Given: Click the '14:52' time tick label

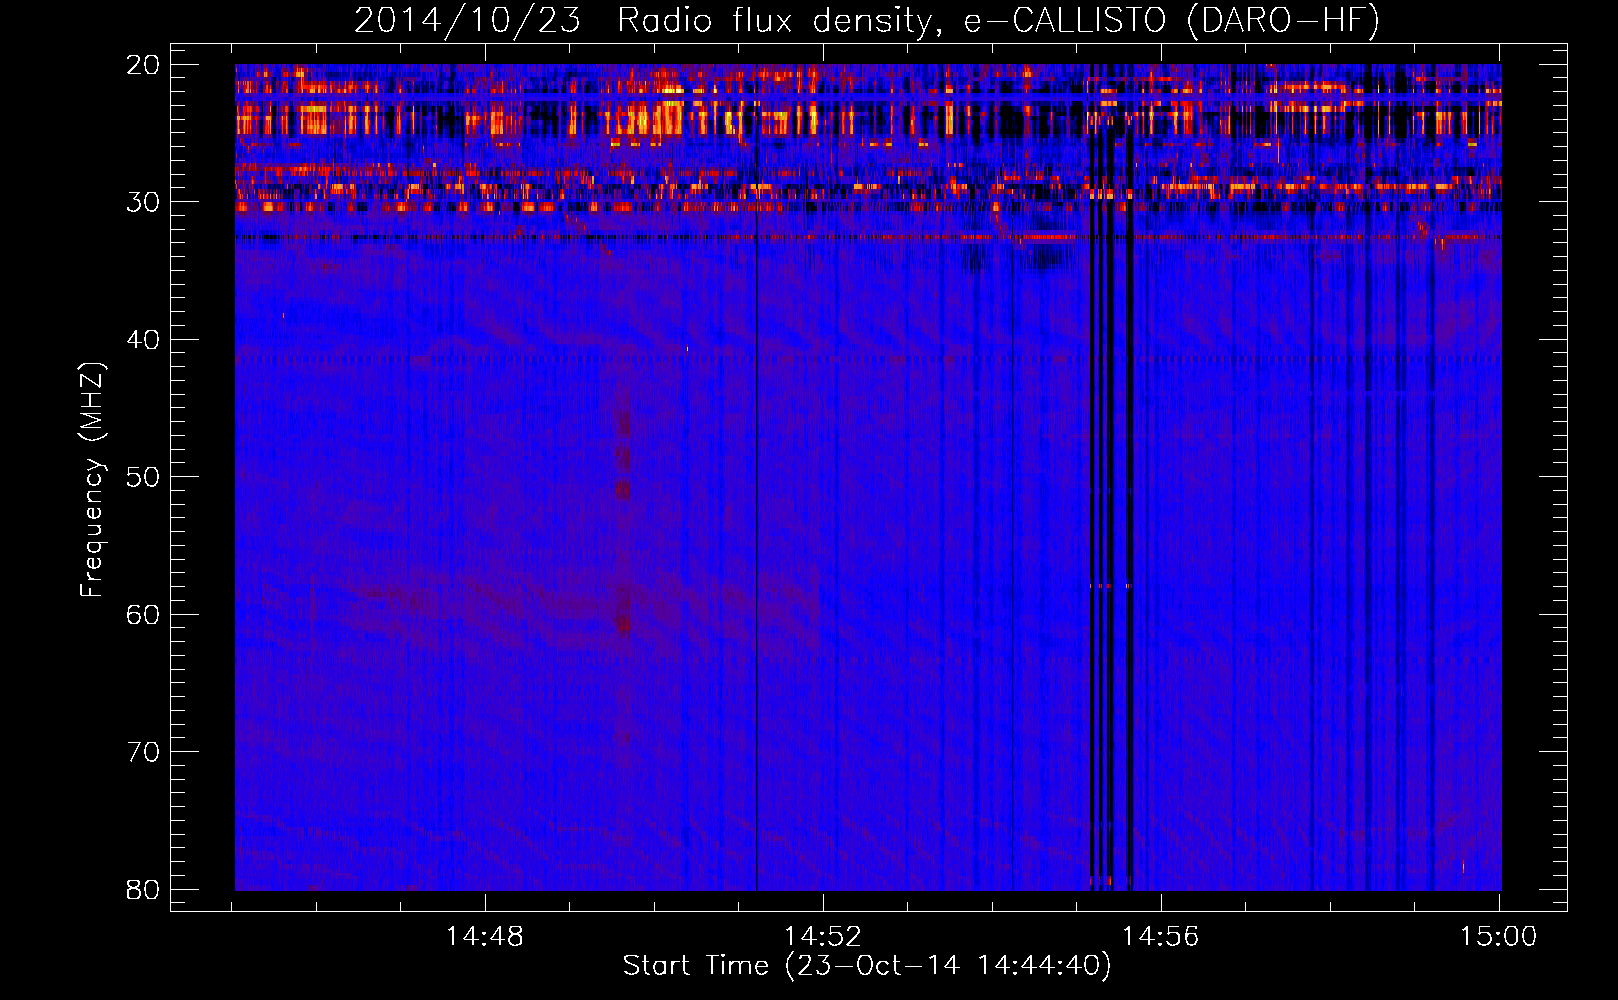Looking at the screenshot, I should coord(823,937).
